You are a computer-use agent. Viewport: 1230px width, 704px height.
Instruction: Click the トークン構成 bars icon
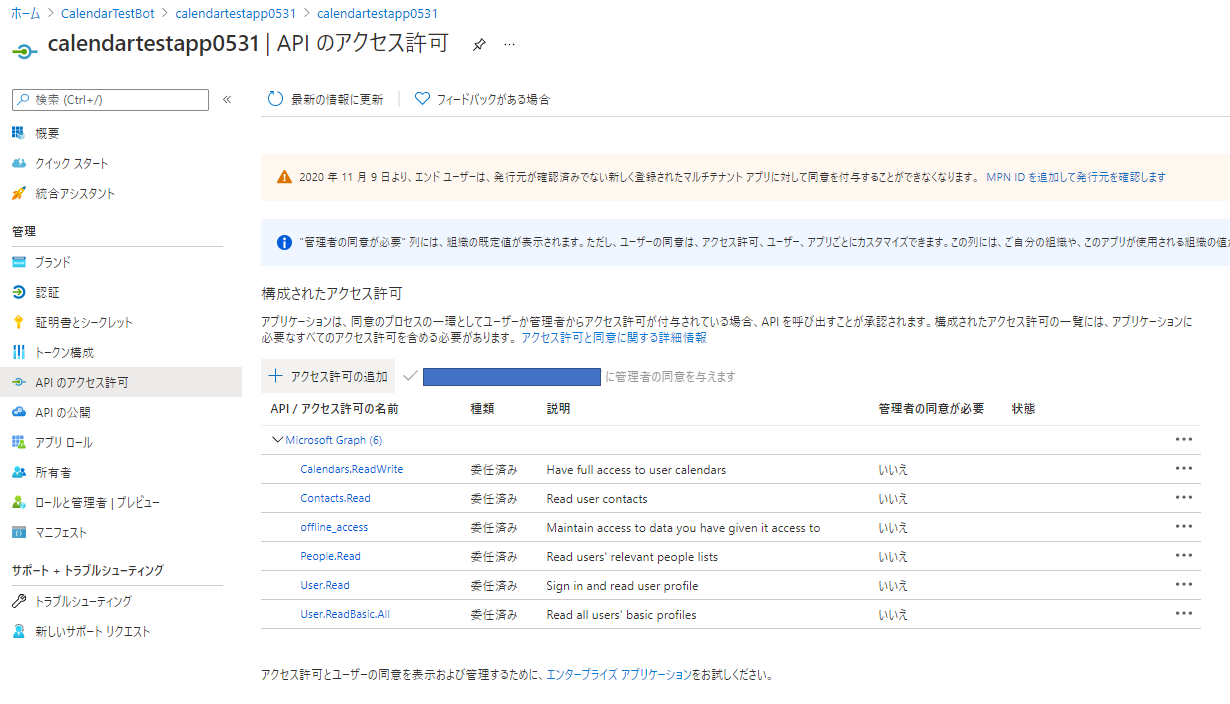pos(18,352)
